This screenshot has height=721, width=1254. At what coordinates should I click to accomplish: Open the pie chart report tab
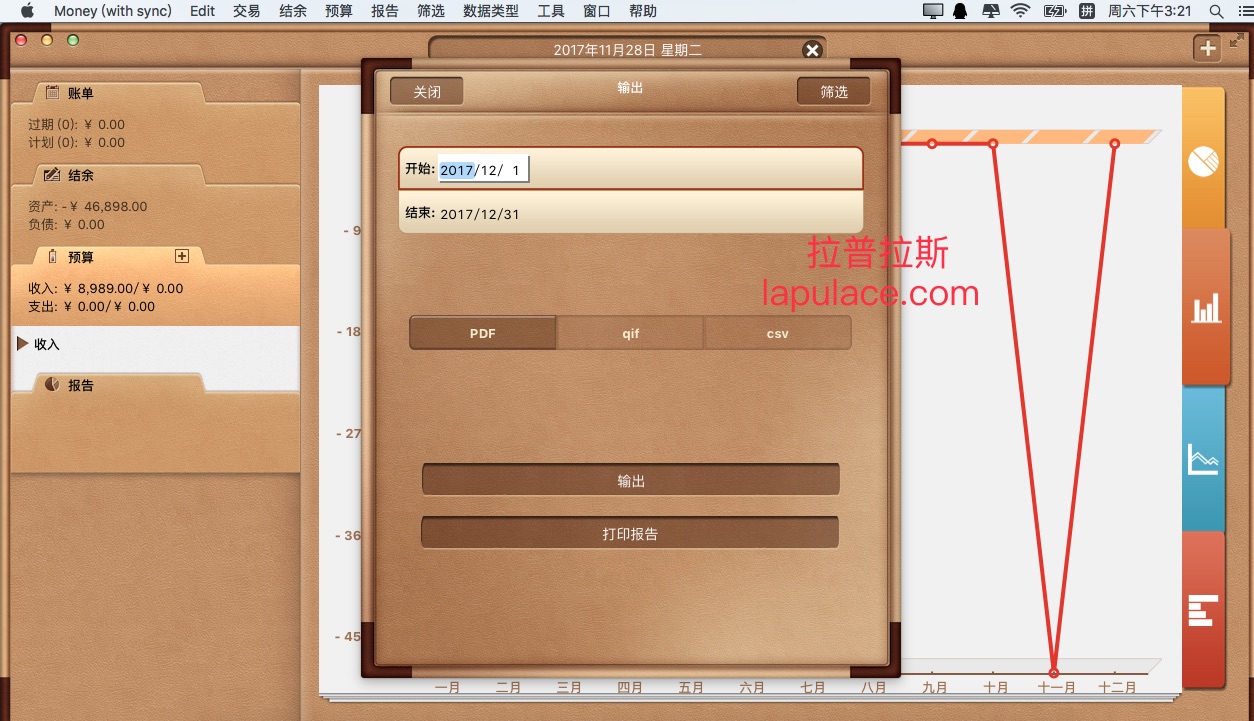[x=1203, y=160]
